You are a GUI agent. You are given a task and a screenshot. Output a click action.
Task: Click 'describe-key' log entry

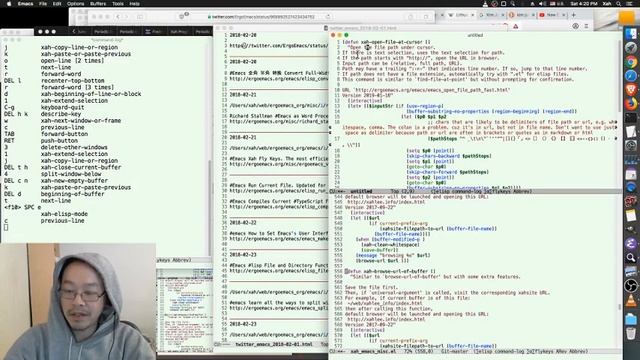click(60, 114)
